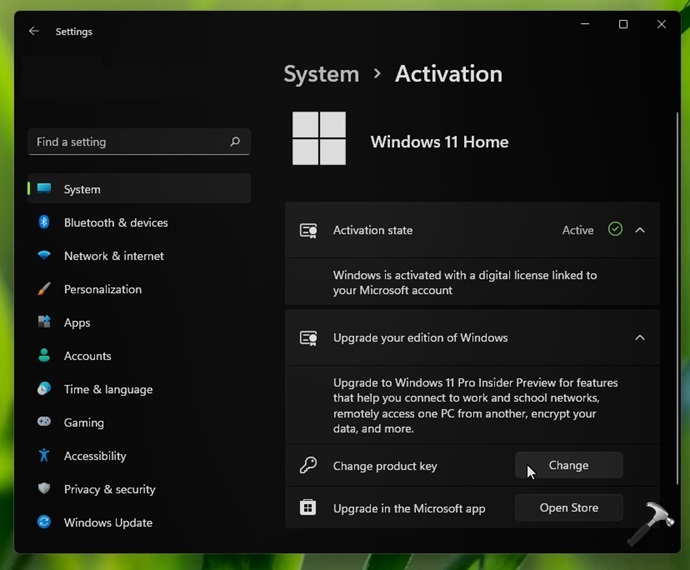
Task: Click the digital license activation message
Action: coord(465,283)
